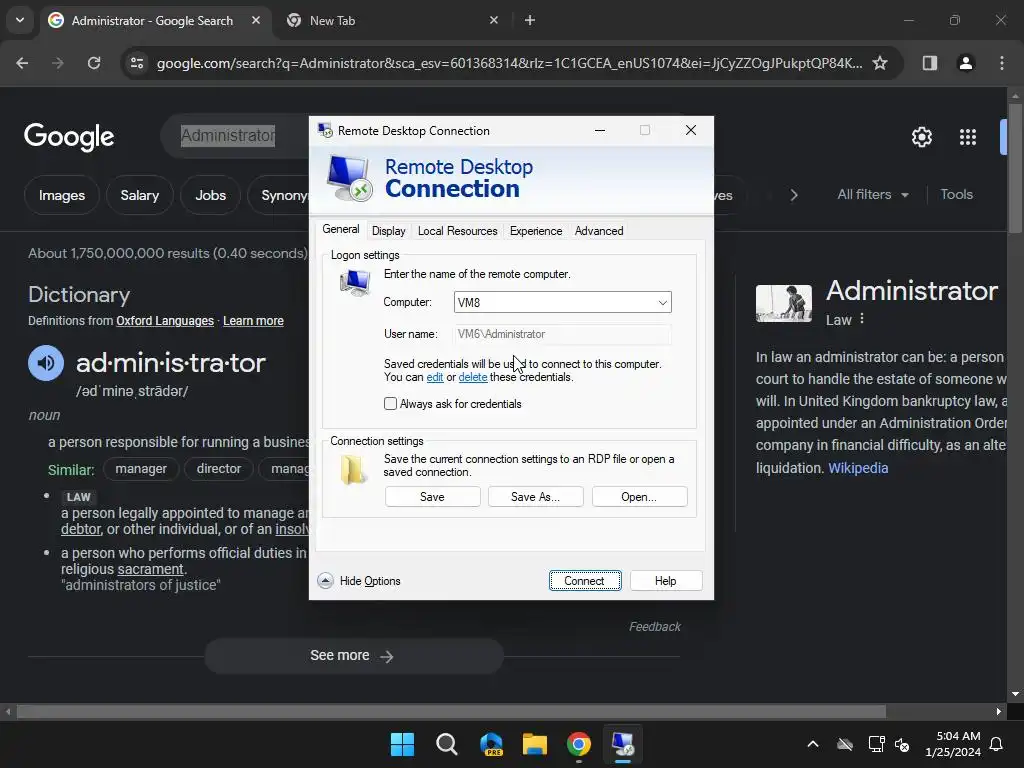
Task: Click the grayed User name field
Action: pyautogui.click(x=562, y=334)
